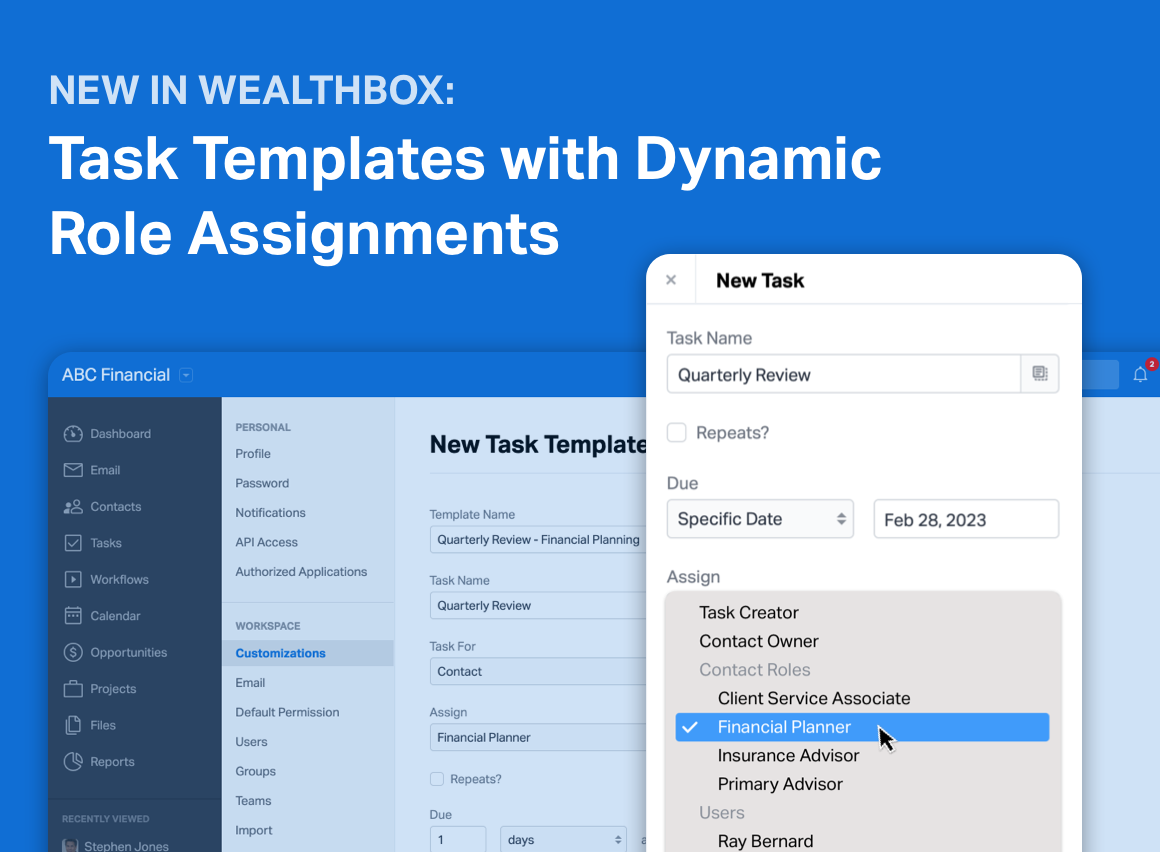
Task: Open Groups settings link
Action: (x=255, y=771)
